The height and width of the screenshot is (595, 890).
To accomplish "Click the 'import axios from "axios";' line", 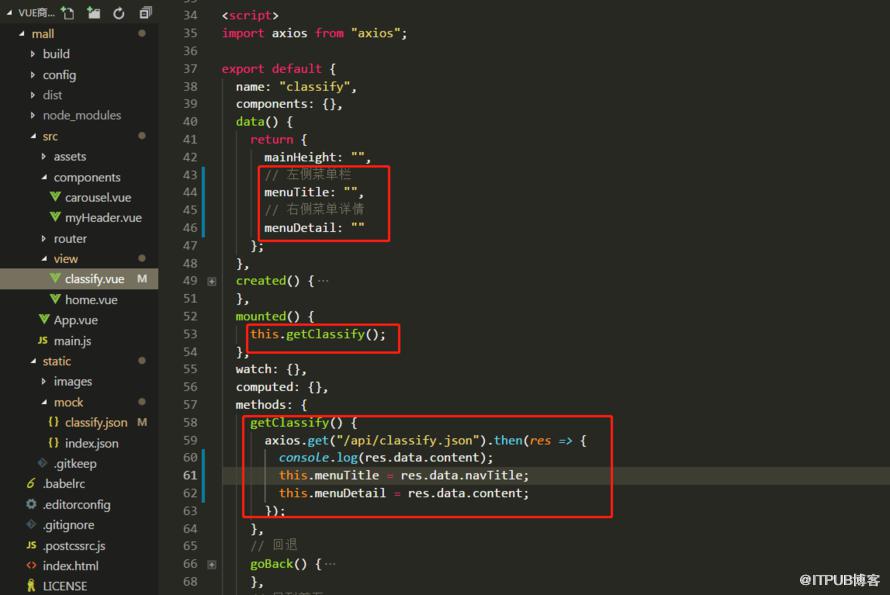I will [314, 33].
